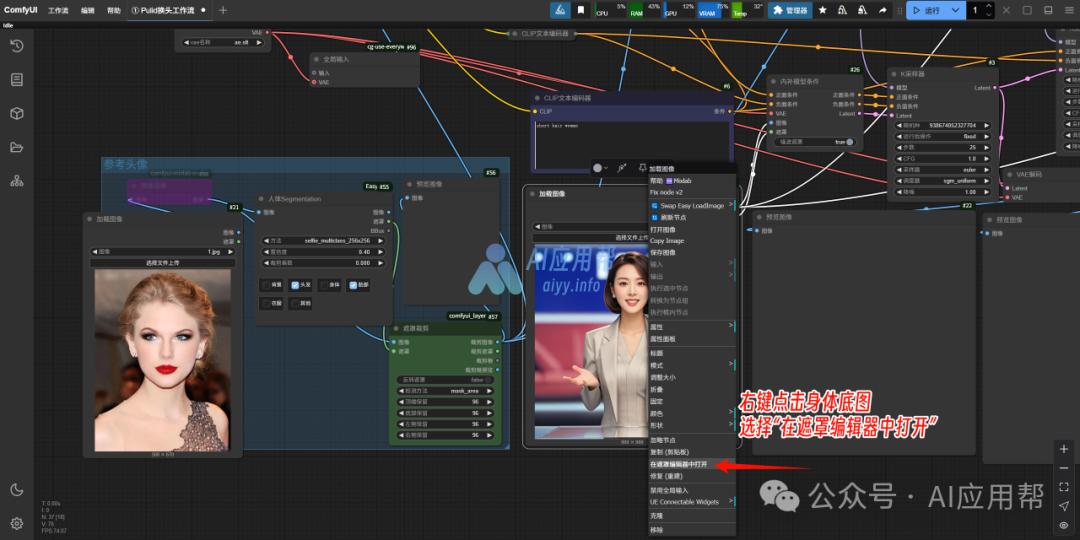Image resolution: width=1080 pixels, height=540 pixels.
Task: Expand the run button dropdown arrow
Action: tap(955, 10)
